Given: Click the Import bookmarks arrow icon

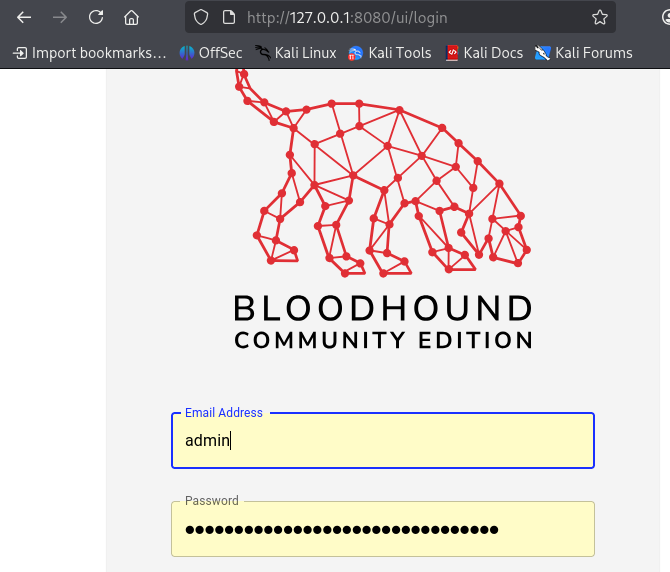Looking at the screenshot, I should point(20,53).
